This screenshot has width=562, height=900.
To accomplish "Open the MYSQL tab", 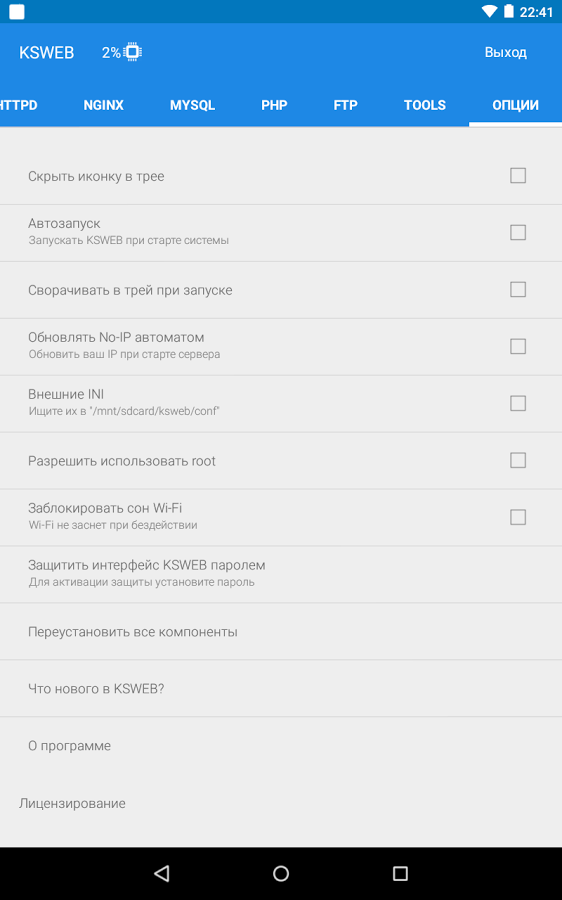I will click(192, 105).
